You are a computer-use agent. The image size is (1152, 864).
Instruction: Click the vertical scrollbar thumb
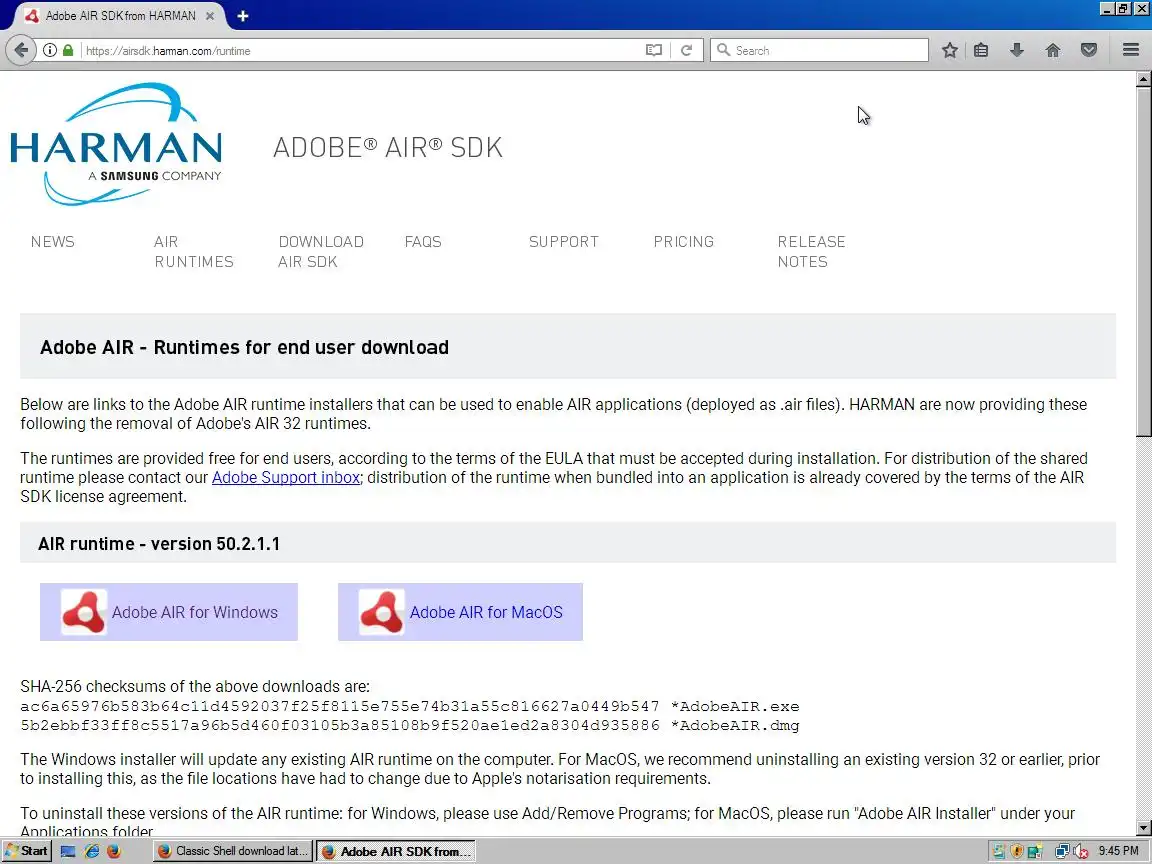(1143, 262)
